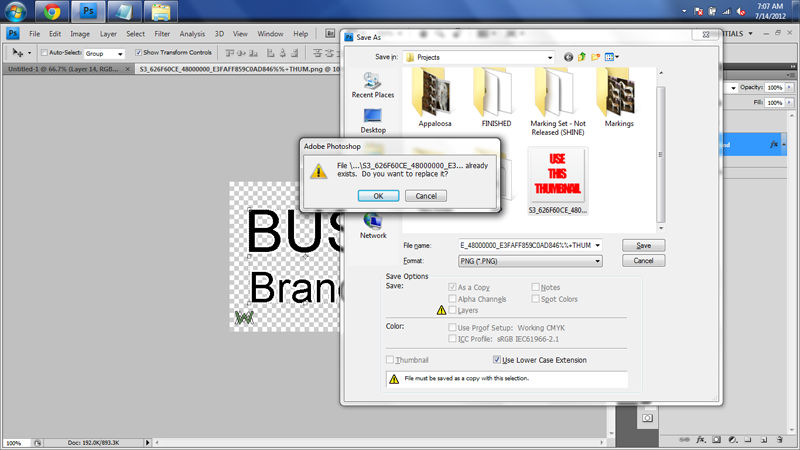800x450 pixels.
Task: Add a layer style via fx button
Action: 701,439
